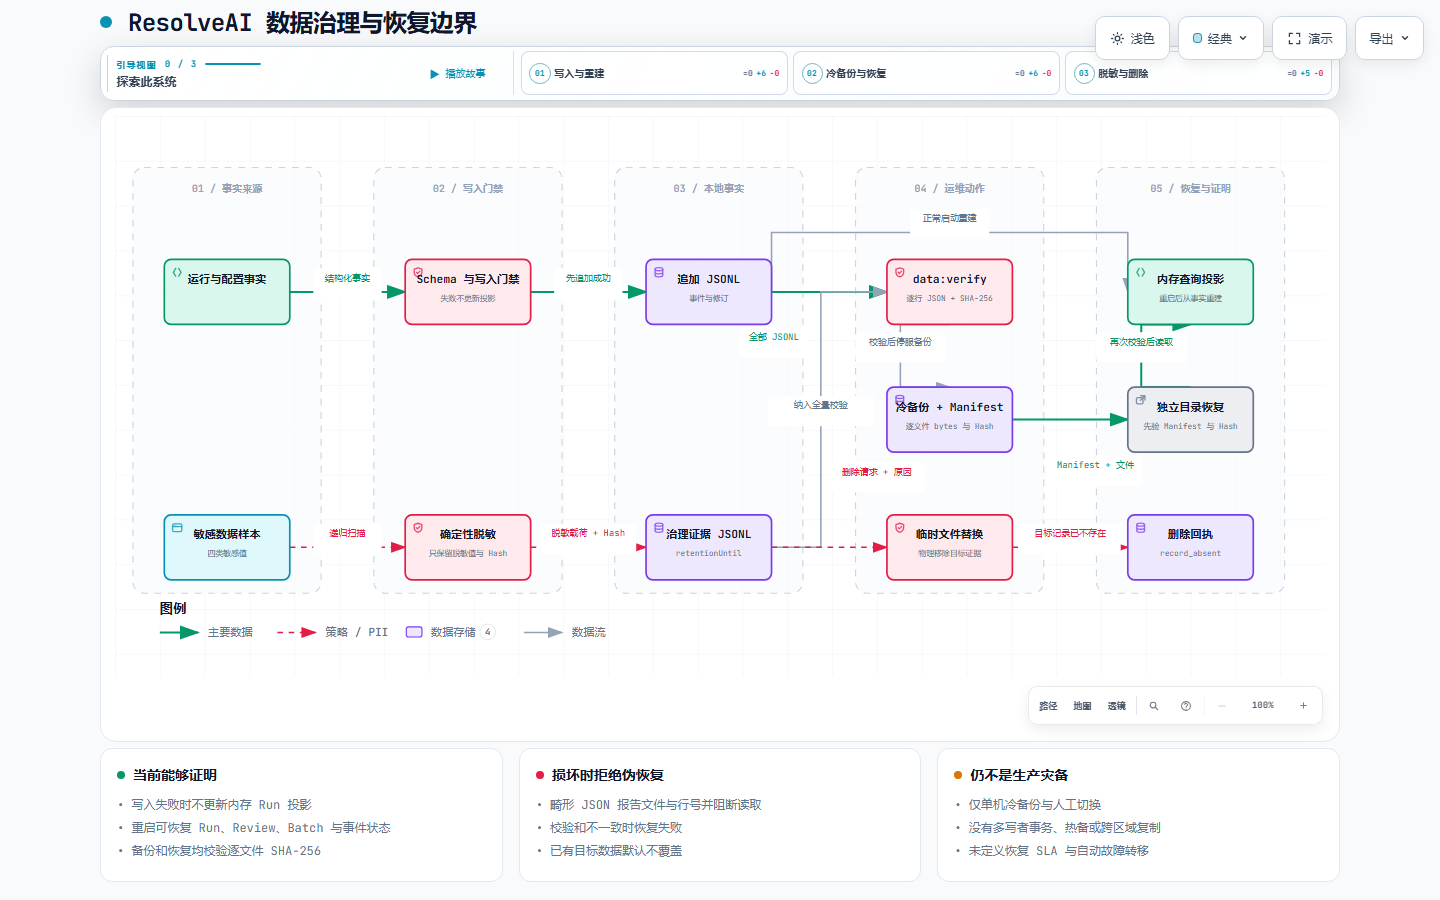Click database icon on 治理证据 JSONL
The height and width of the screenshot is (900, 1440).
tap(659, 527)
